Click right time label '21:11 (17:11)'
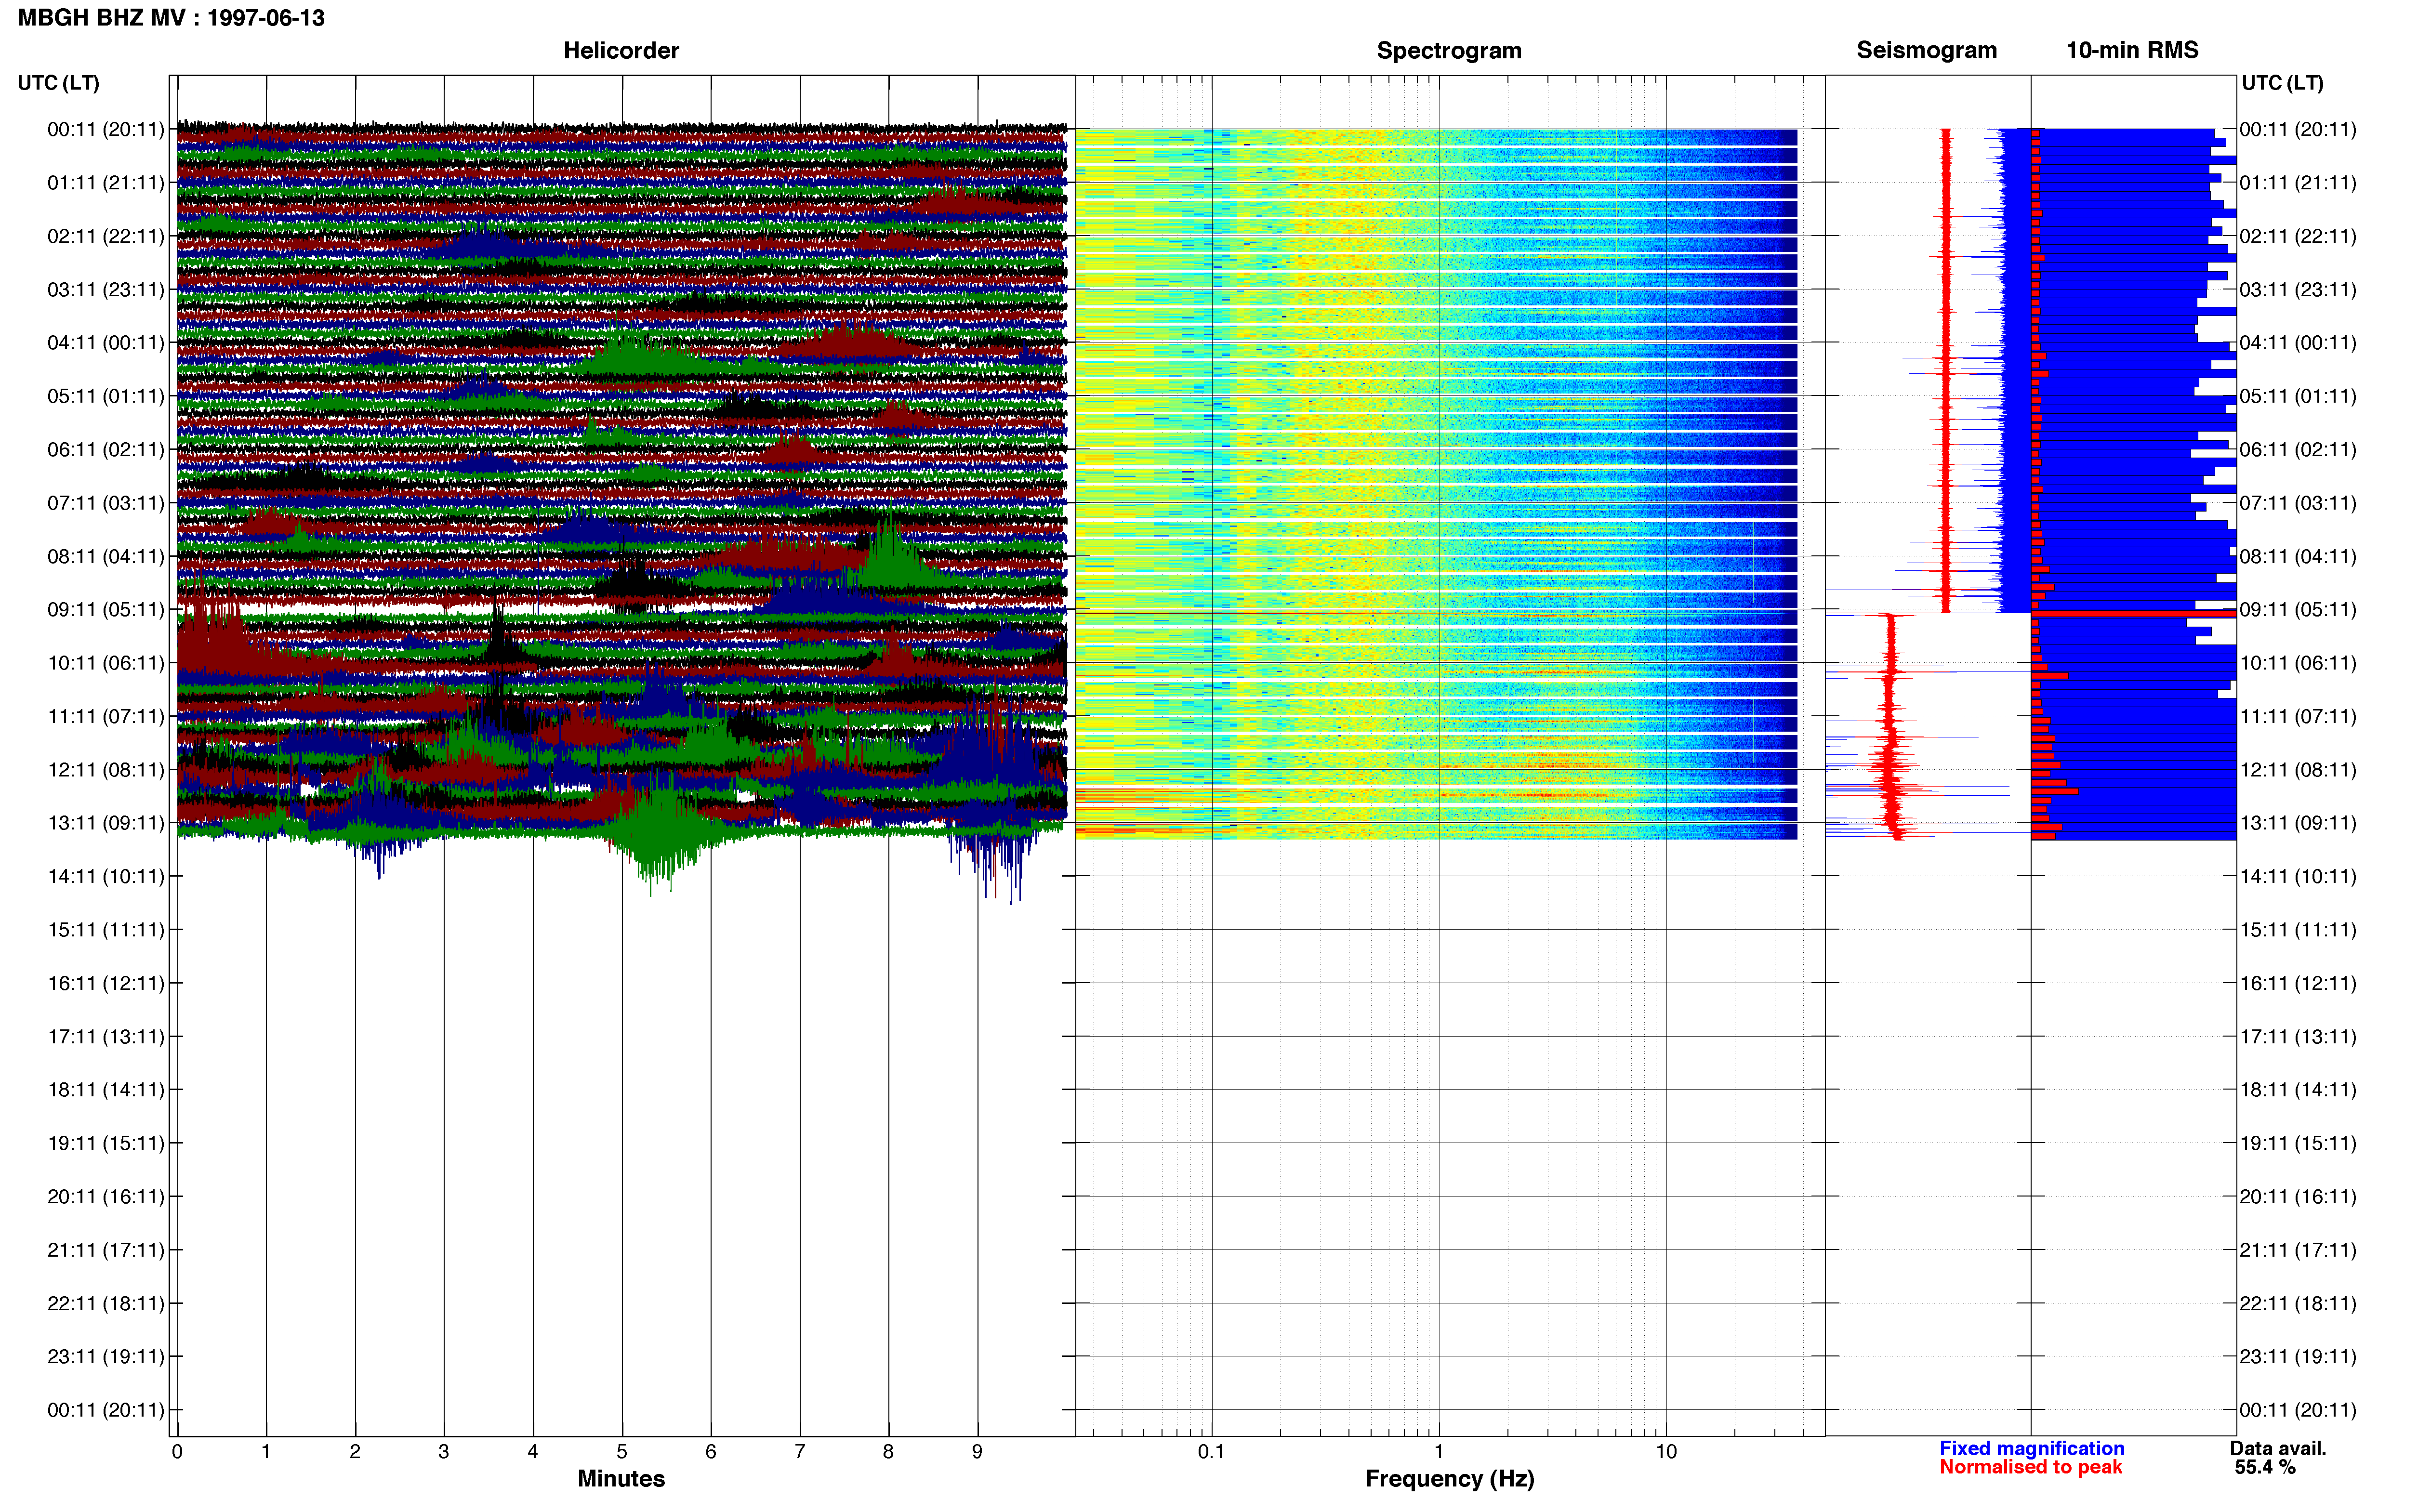 (x=2298, y=1250)
